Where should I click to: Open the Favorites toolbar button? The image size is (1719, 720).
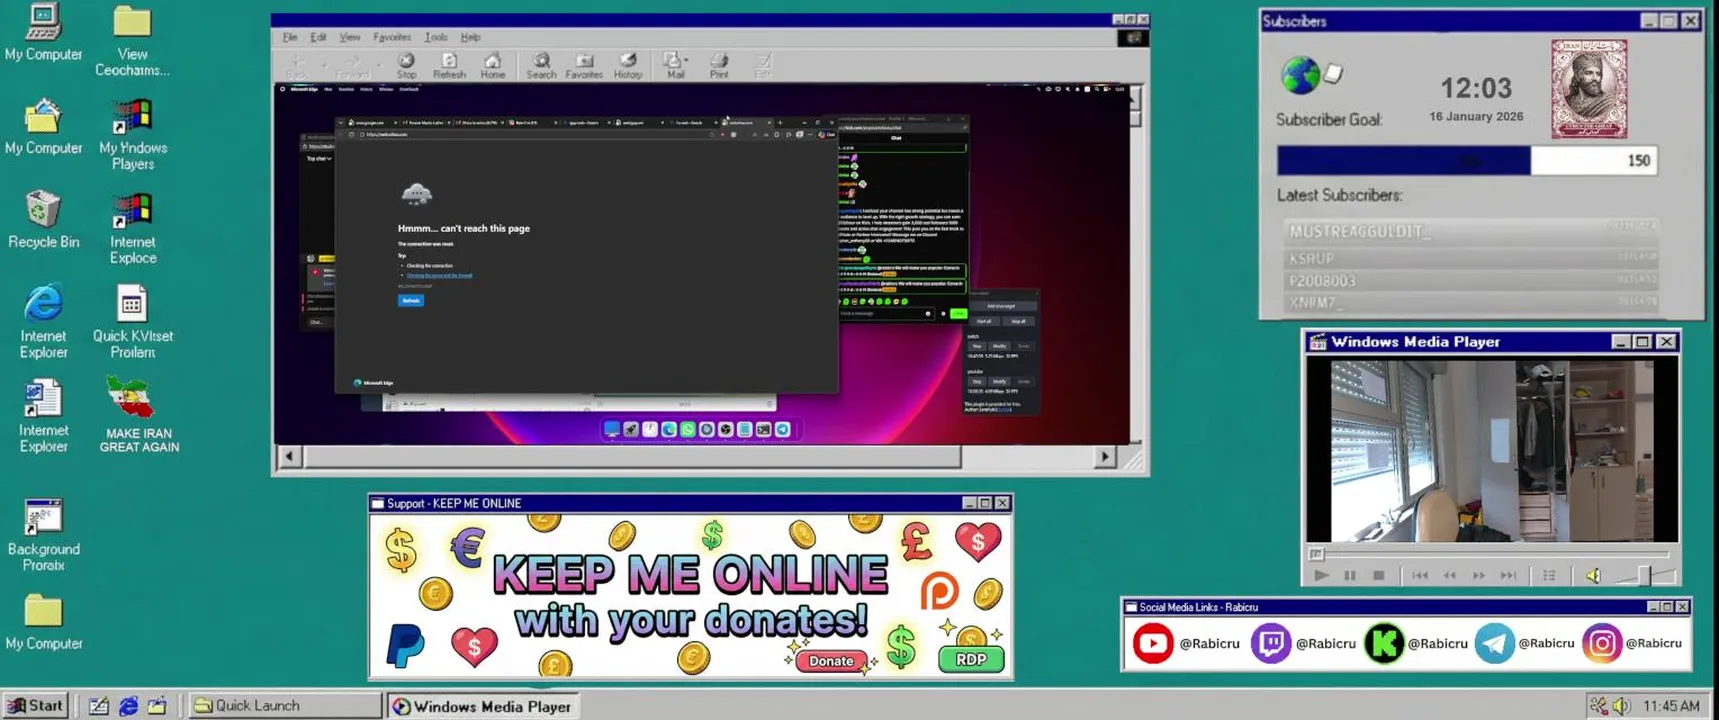click(x=584, y=66)
